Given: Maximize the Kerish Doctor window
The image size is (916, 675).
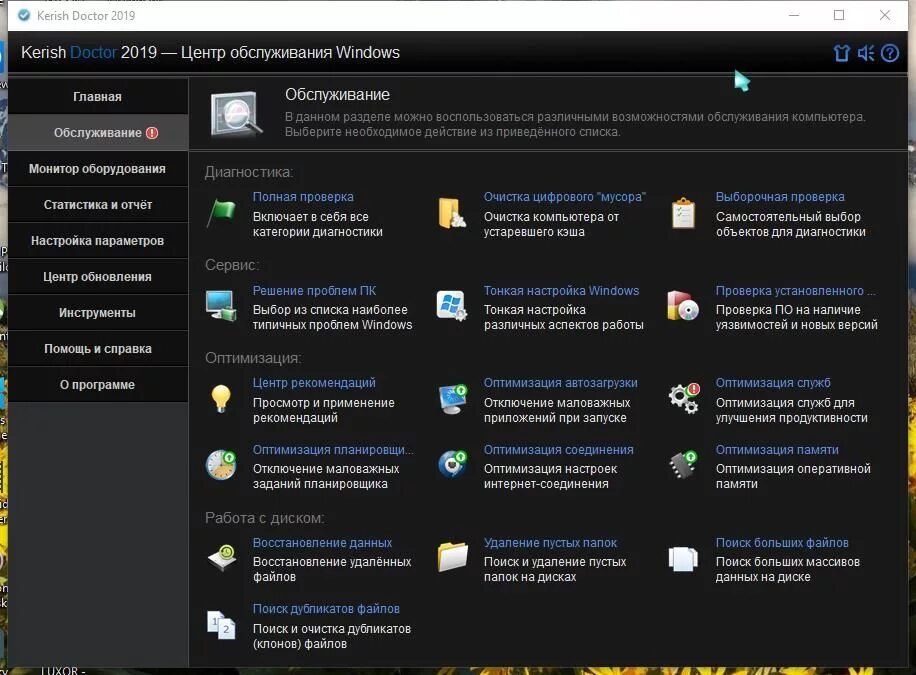Looking at the screenshot, I should tap(839, 15).
